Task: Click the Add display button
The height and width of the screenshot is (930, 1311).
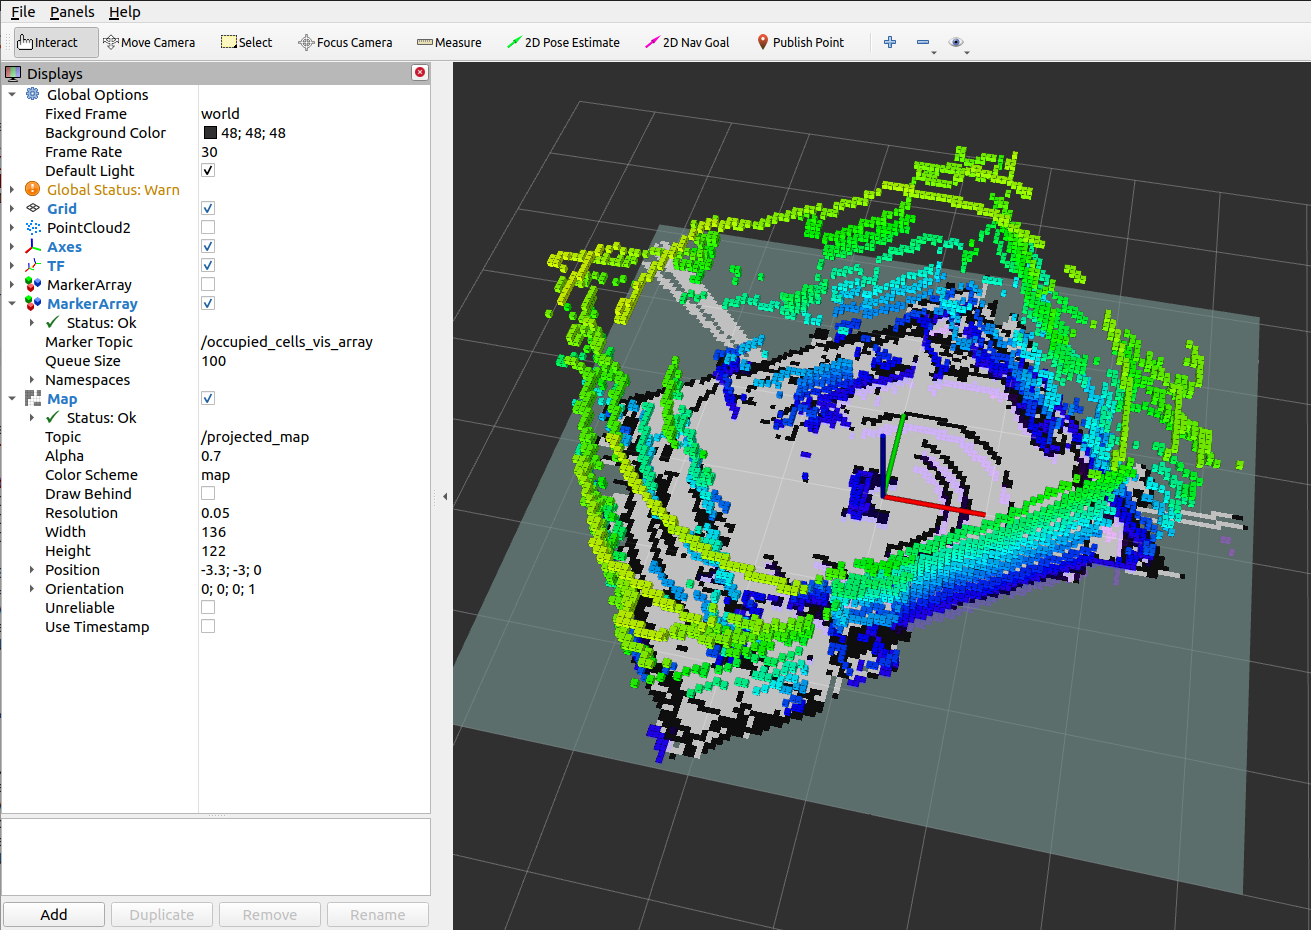Action: (53, 914)
